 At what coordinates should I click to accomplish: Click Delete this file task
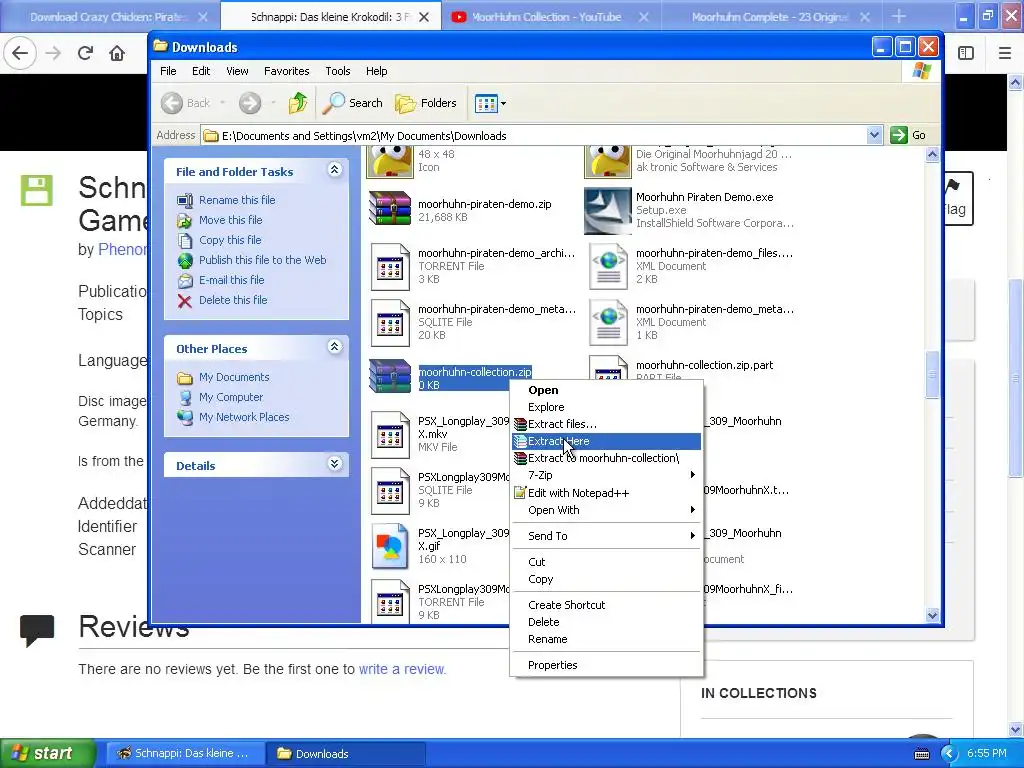coord(232,300)
